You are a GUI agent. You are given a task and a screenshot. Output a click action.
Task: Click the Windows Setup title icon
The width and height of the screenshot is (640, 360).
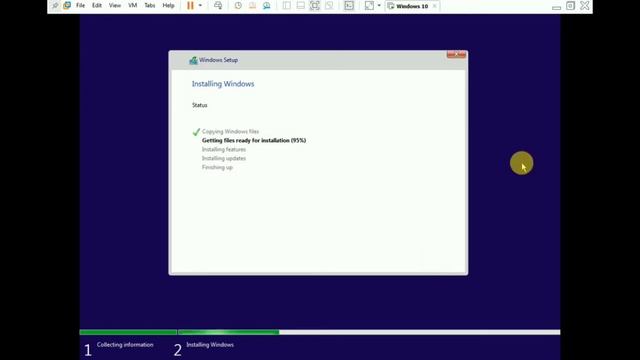[193, 60]
